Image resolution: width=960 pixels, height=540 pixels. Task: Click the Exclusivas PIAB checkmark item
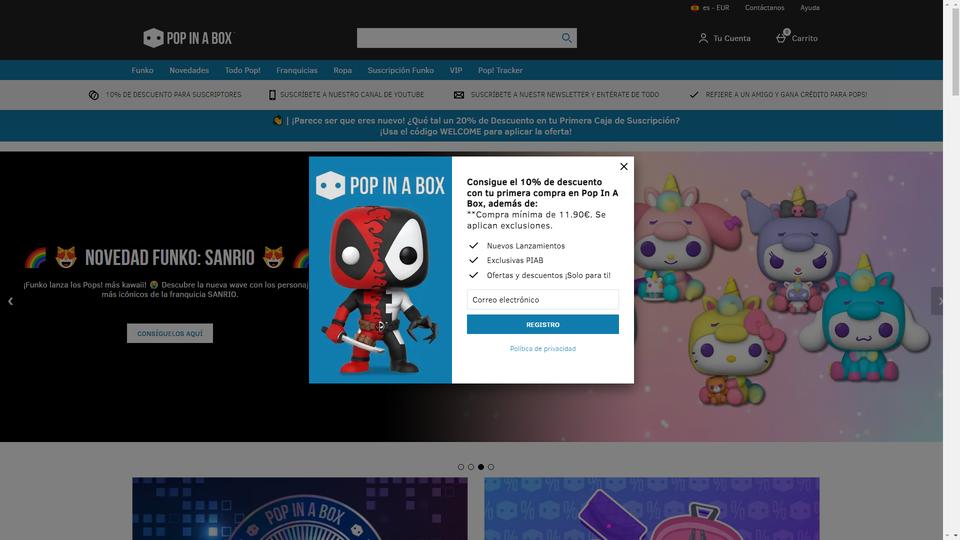click(506, 260)
